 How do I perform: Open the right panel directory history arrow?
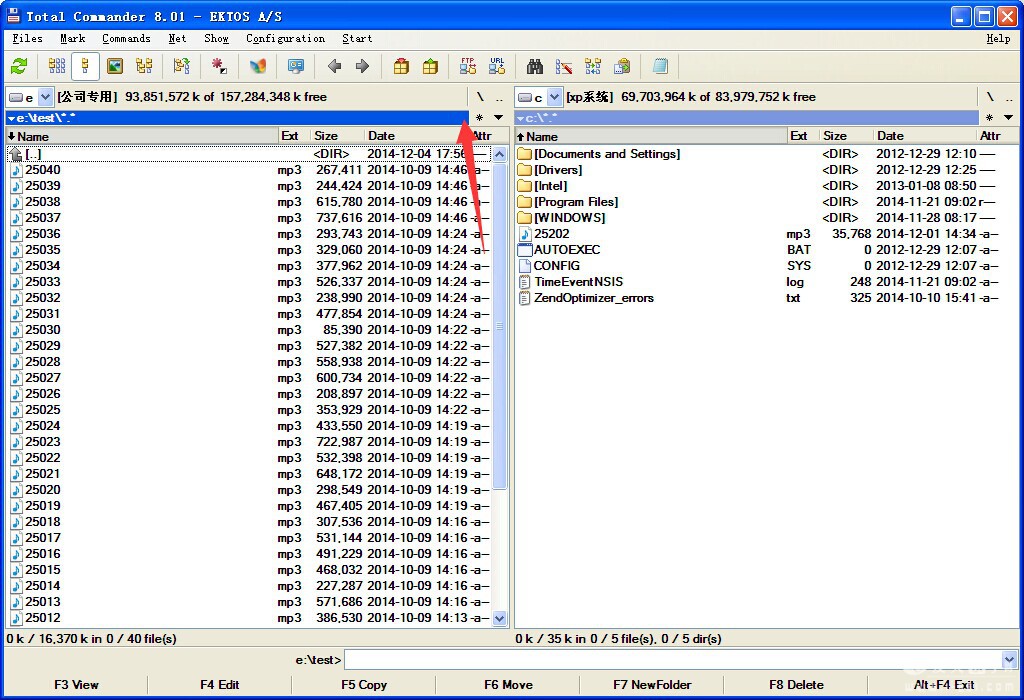1008,118
